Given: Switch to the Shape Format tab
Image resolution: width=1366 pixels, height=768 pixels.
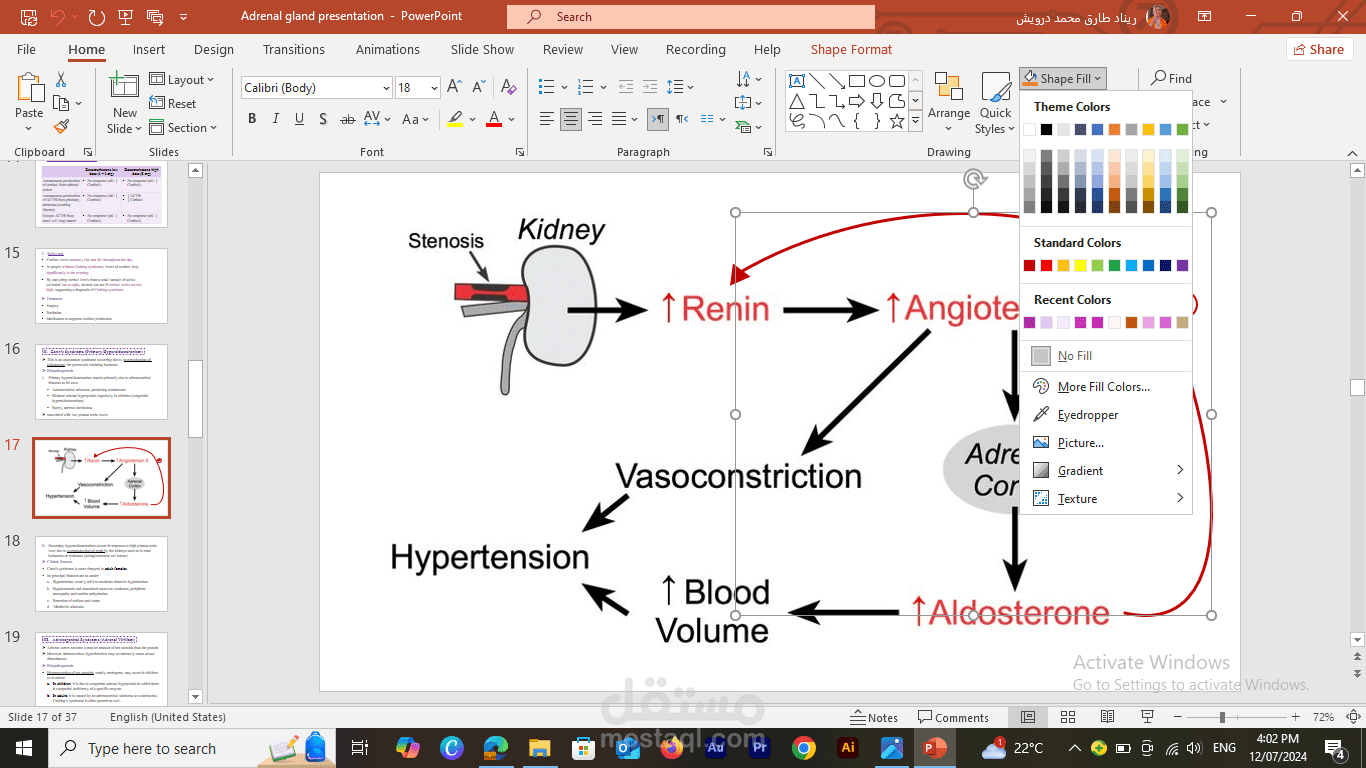Looking at the screenshot, I should click(x=852, y=49).
